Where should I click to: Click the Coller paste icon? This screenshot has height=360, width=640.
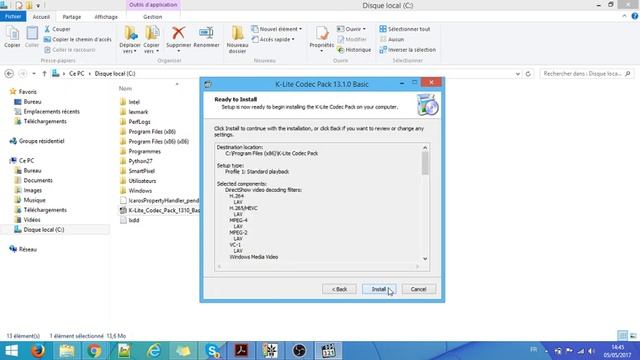click(x=32, y=37)
